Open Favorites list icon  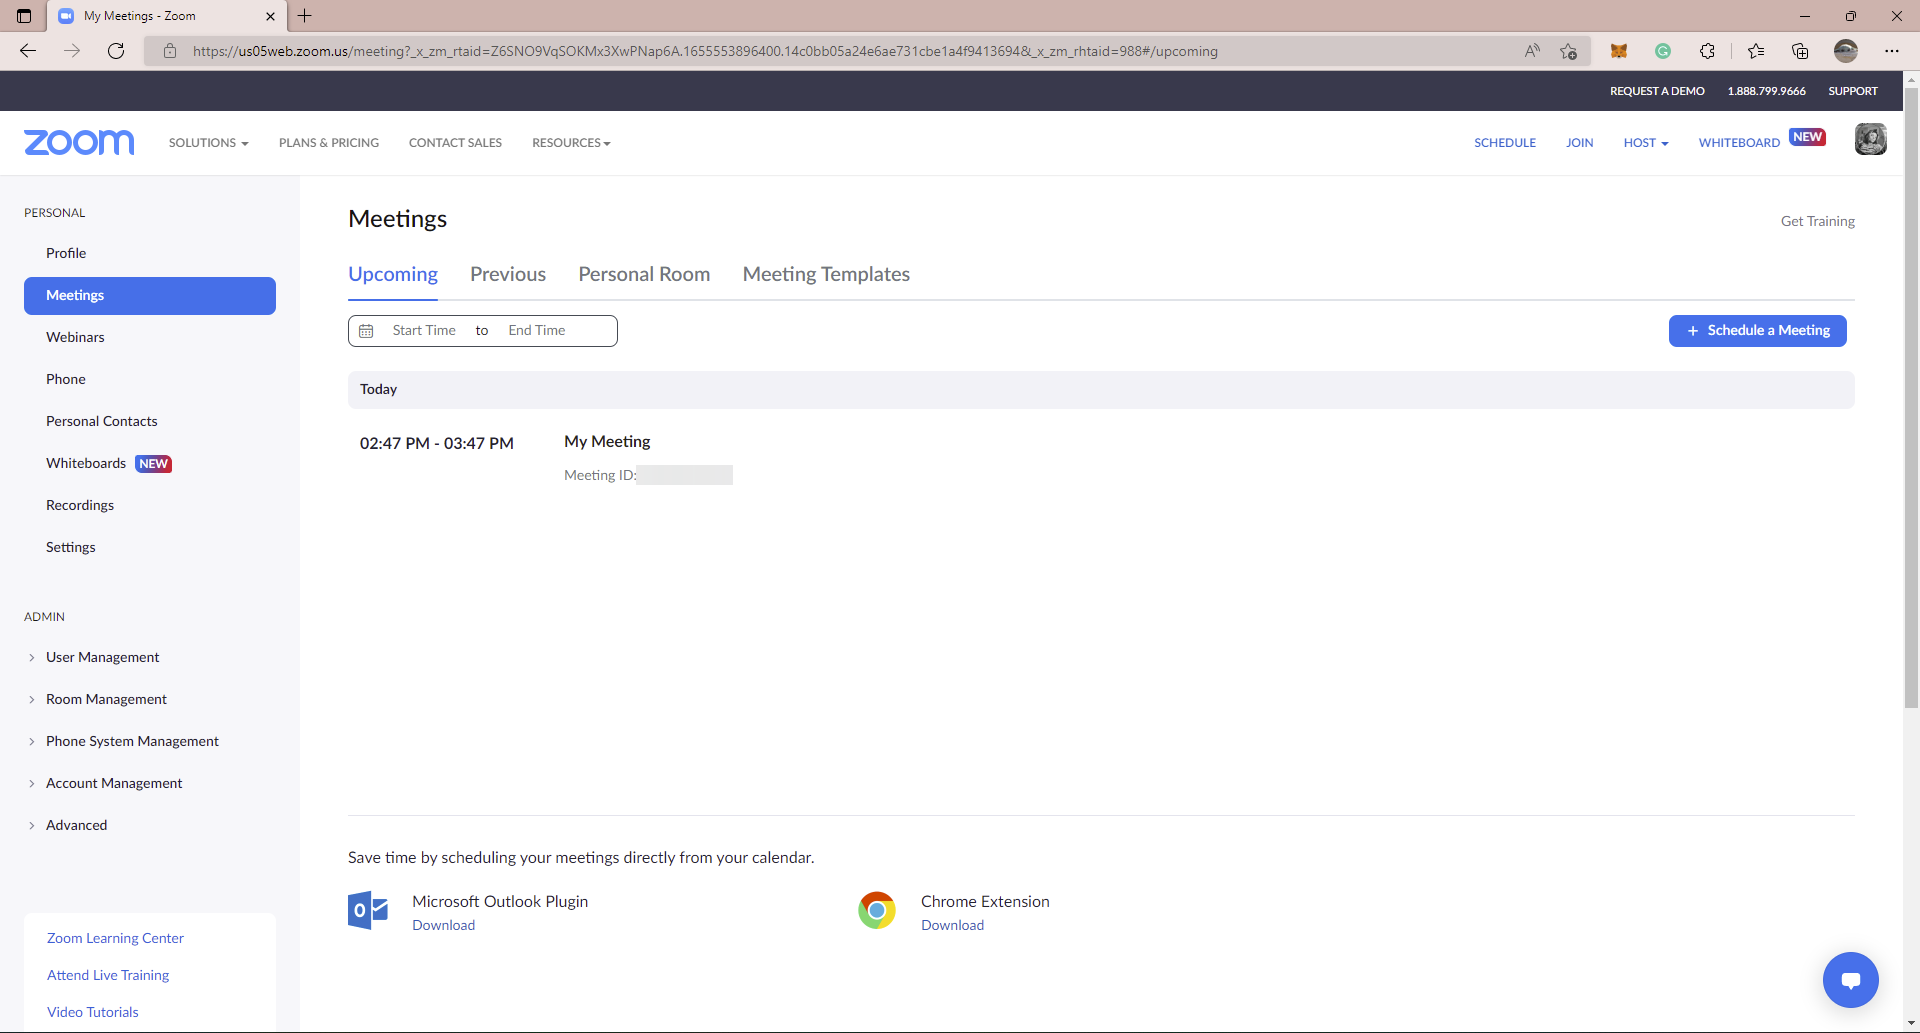point(1756,51)
